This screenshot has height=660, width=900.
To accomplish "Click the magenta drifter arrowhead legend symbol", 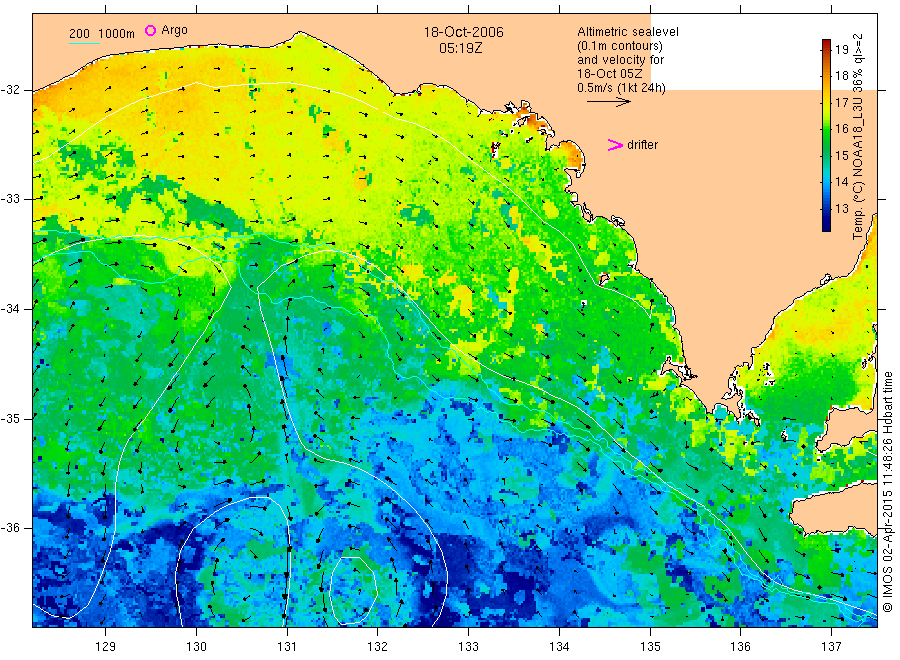I will (x=615, y=145).
